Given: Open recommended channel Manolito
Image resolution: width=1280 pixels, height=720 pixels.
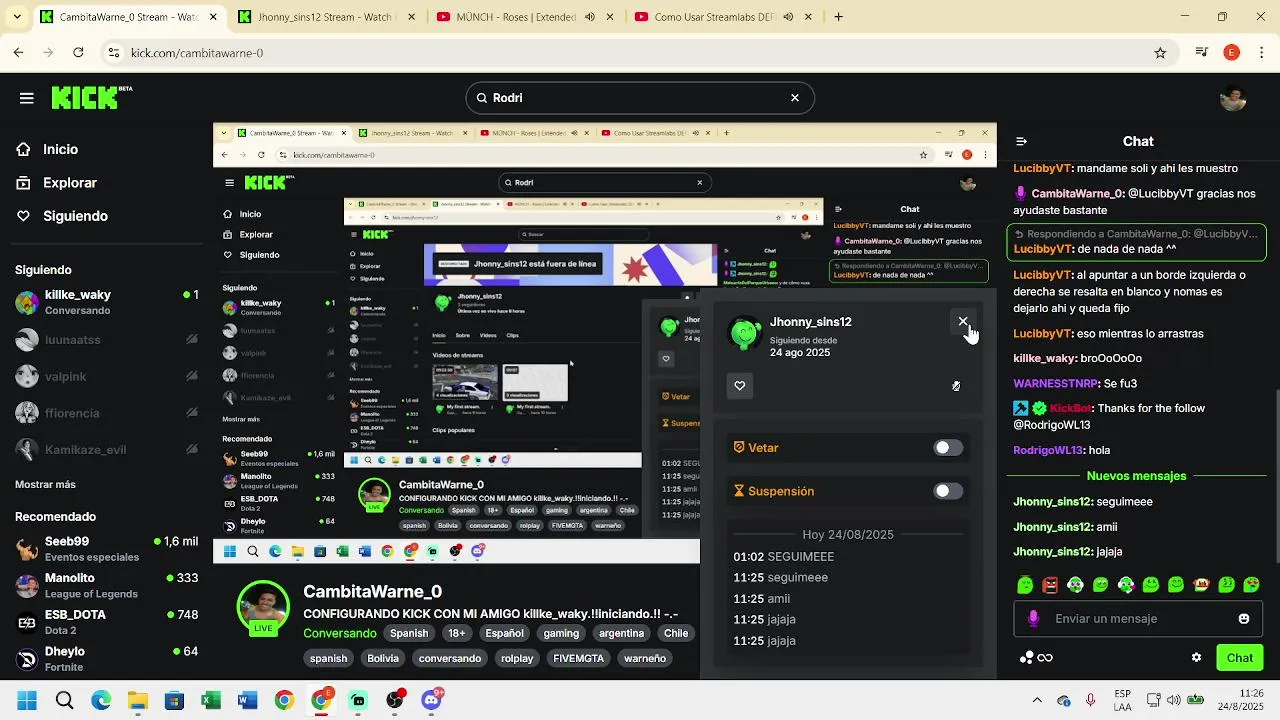Looking at the screenshot, I should (106, 585).
